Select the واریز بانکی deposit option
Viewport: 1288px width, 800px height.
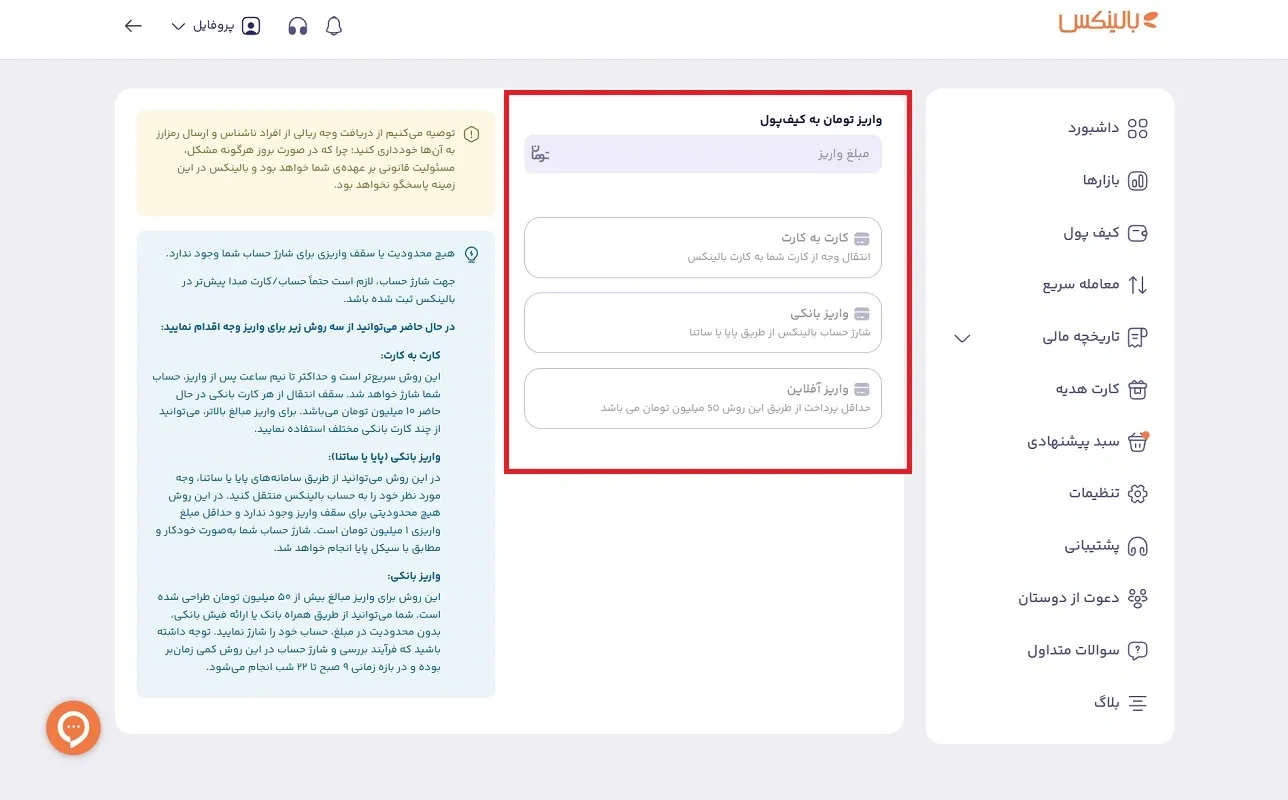point(703,322)
